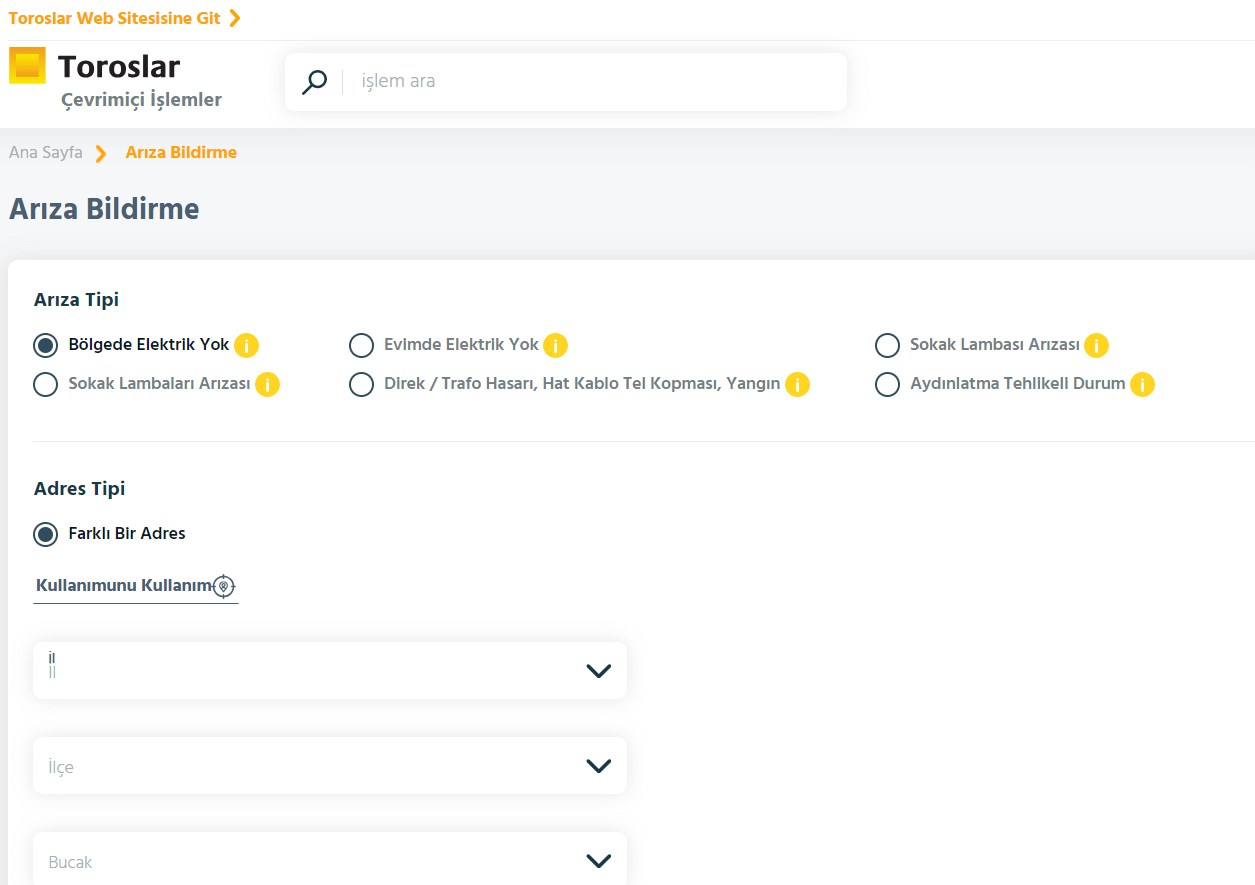Show info for Sokak Lambaları Arızası
The height and width of the screenshot is (885, 1255).
pyautogui.click(x=267, y=385)
